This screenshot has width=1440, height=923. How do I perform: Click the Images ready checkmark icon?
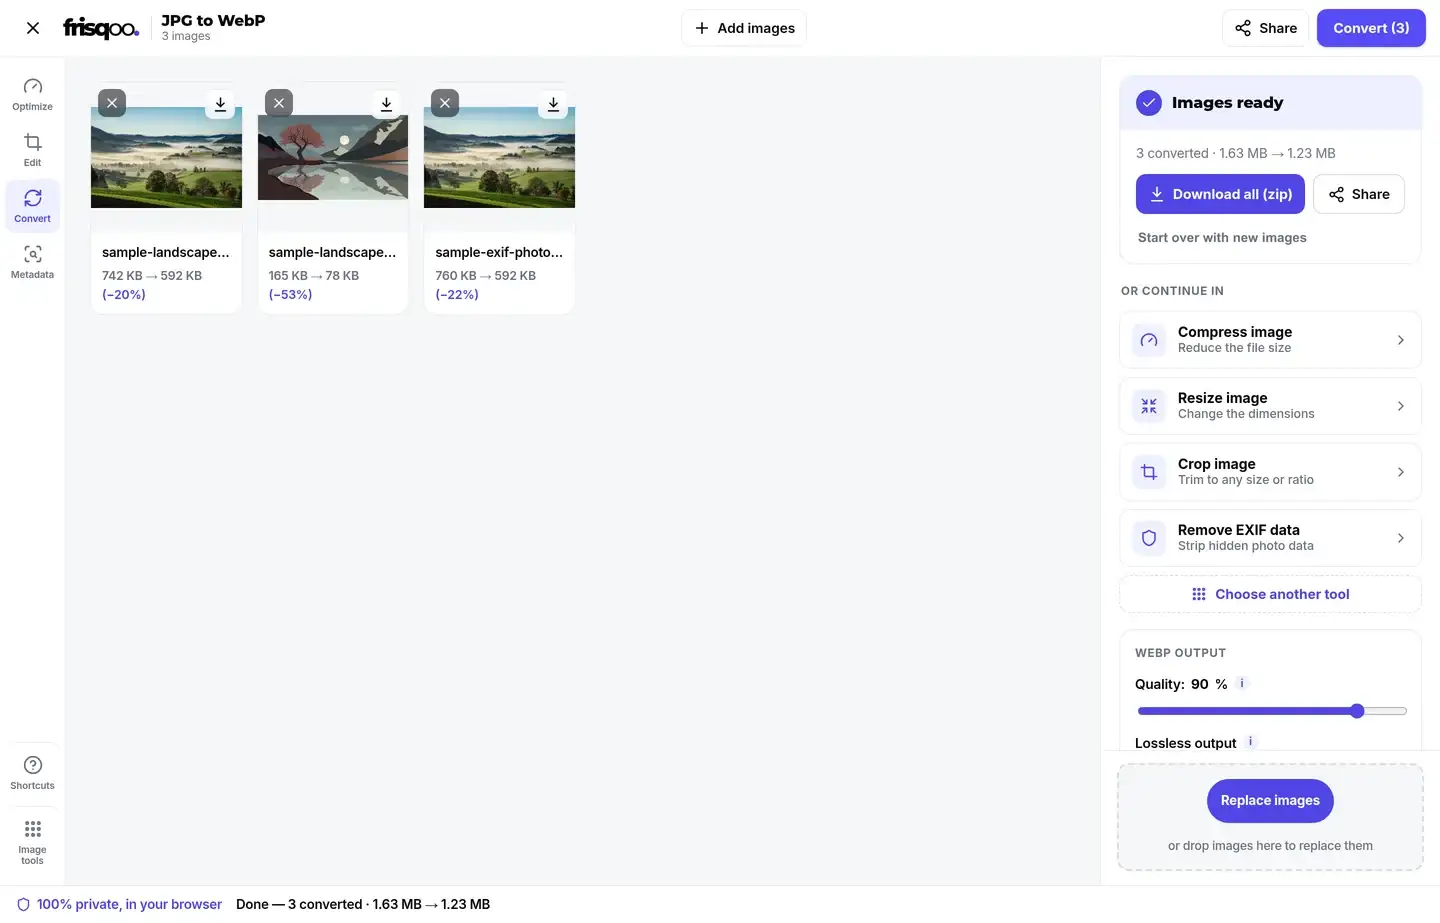click(x=1149, y=103)
